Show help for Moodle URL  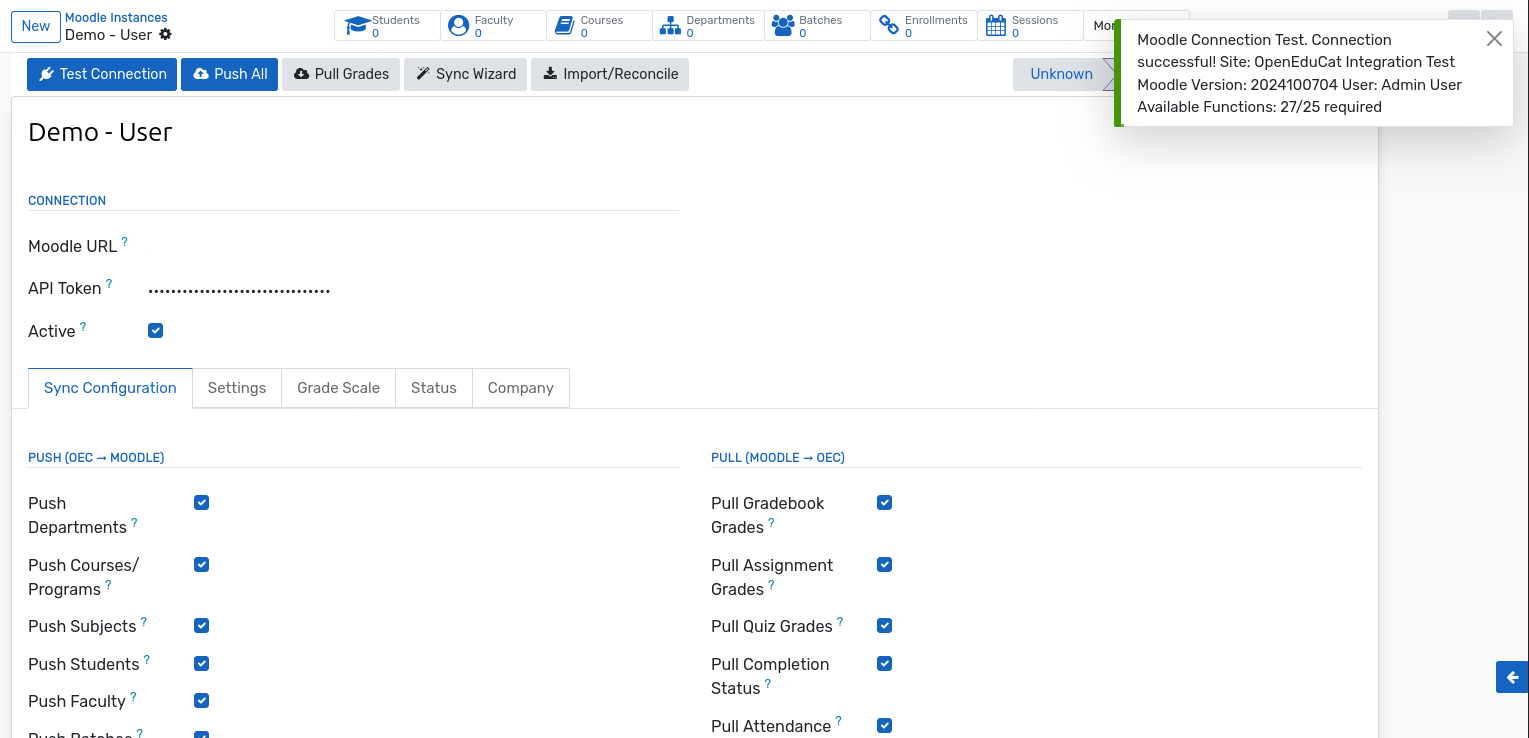[x=125, y=241]
